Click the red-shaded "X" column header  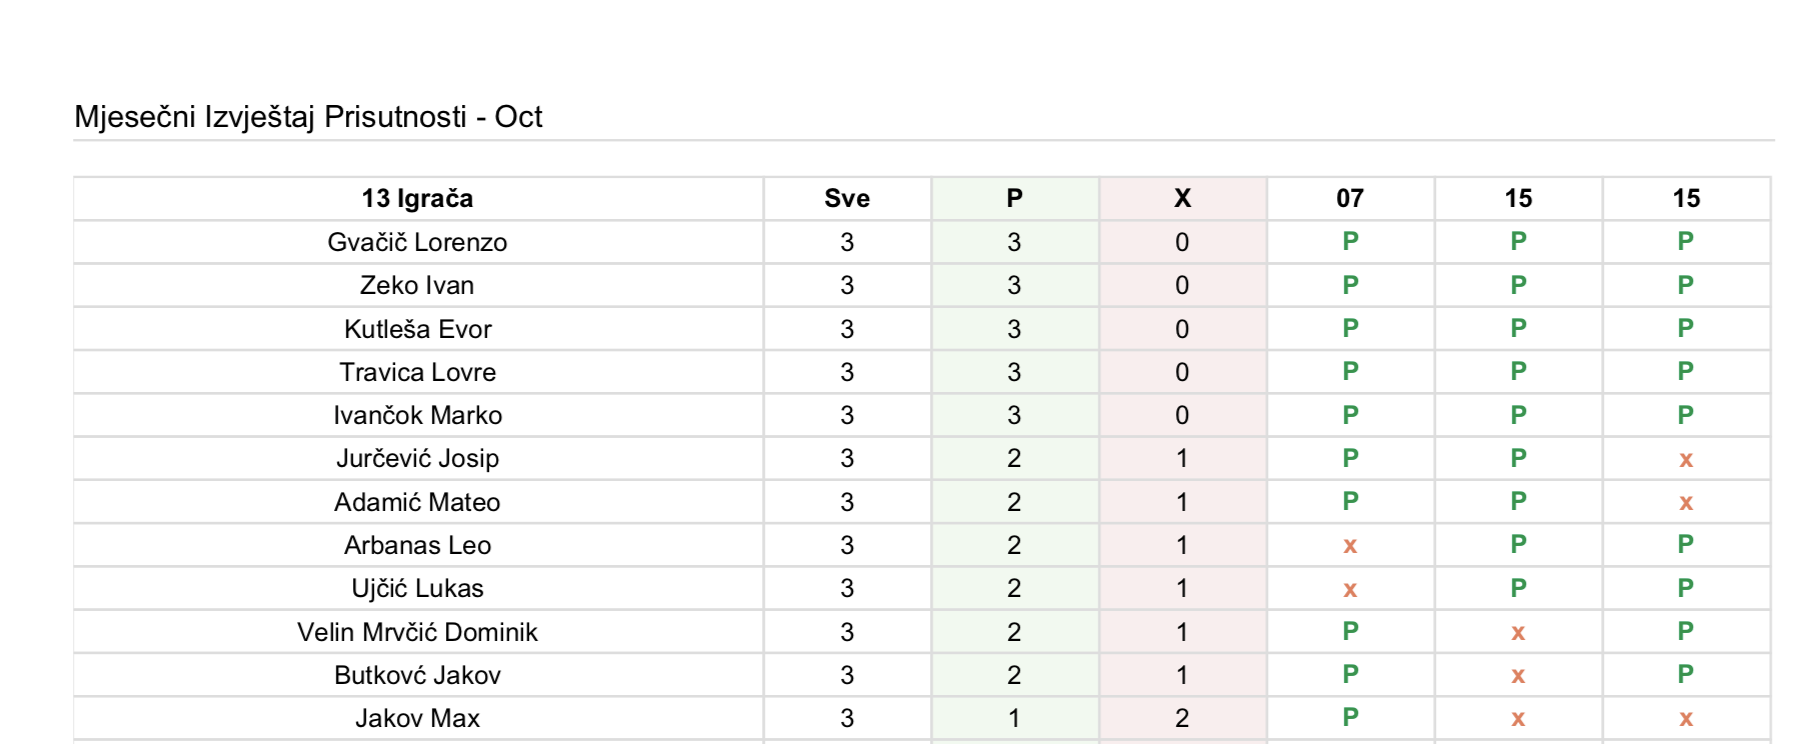click(x=1182, y=198)
